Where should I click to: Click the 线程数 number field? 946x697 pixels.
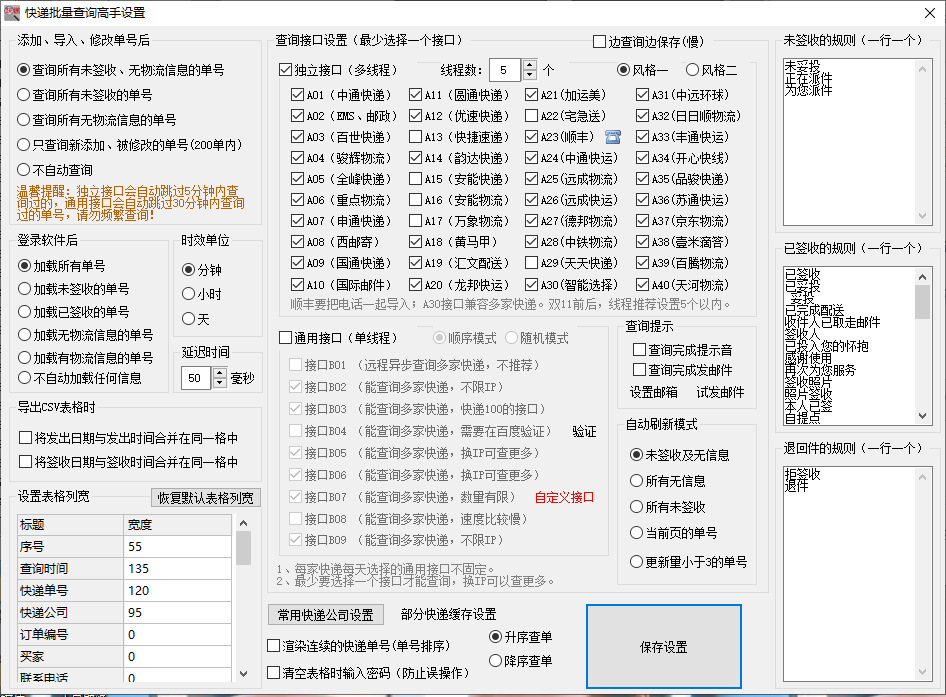coord(504,71)
